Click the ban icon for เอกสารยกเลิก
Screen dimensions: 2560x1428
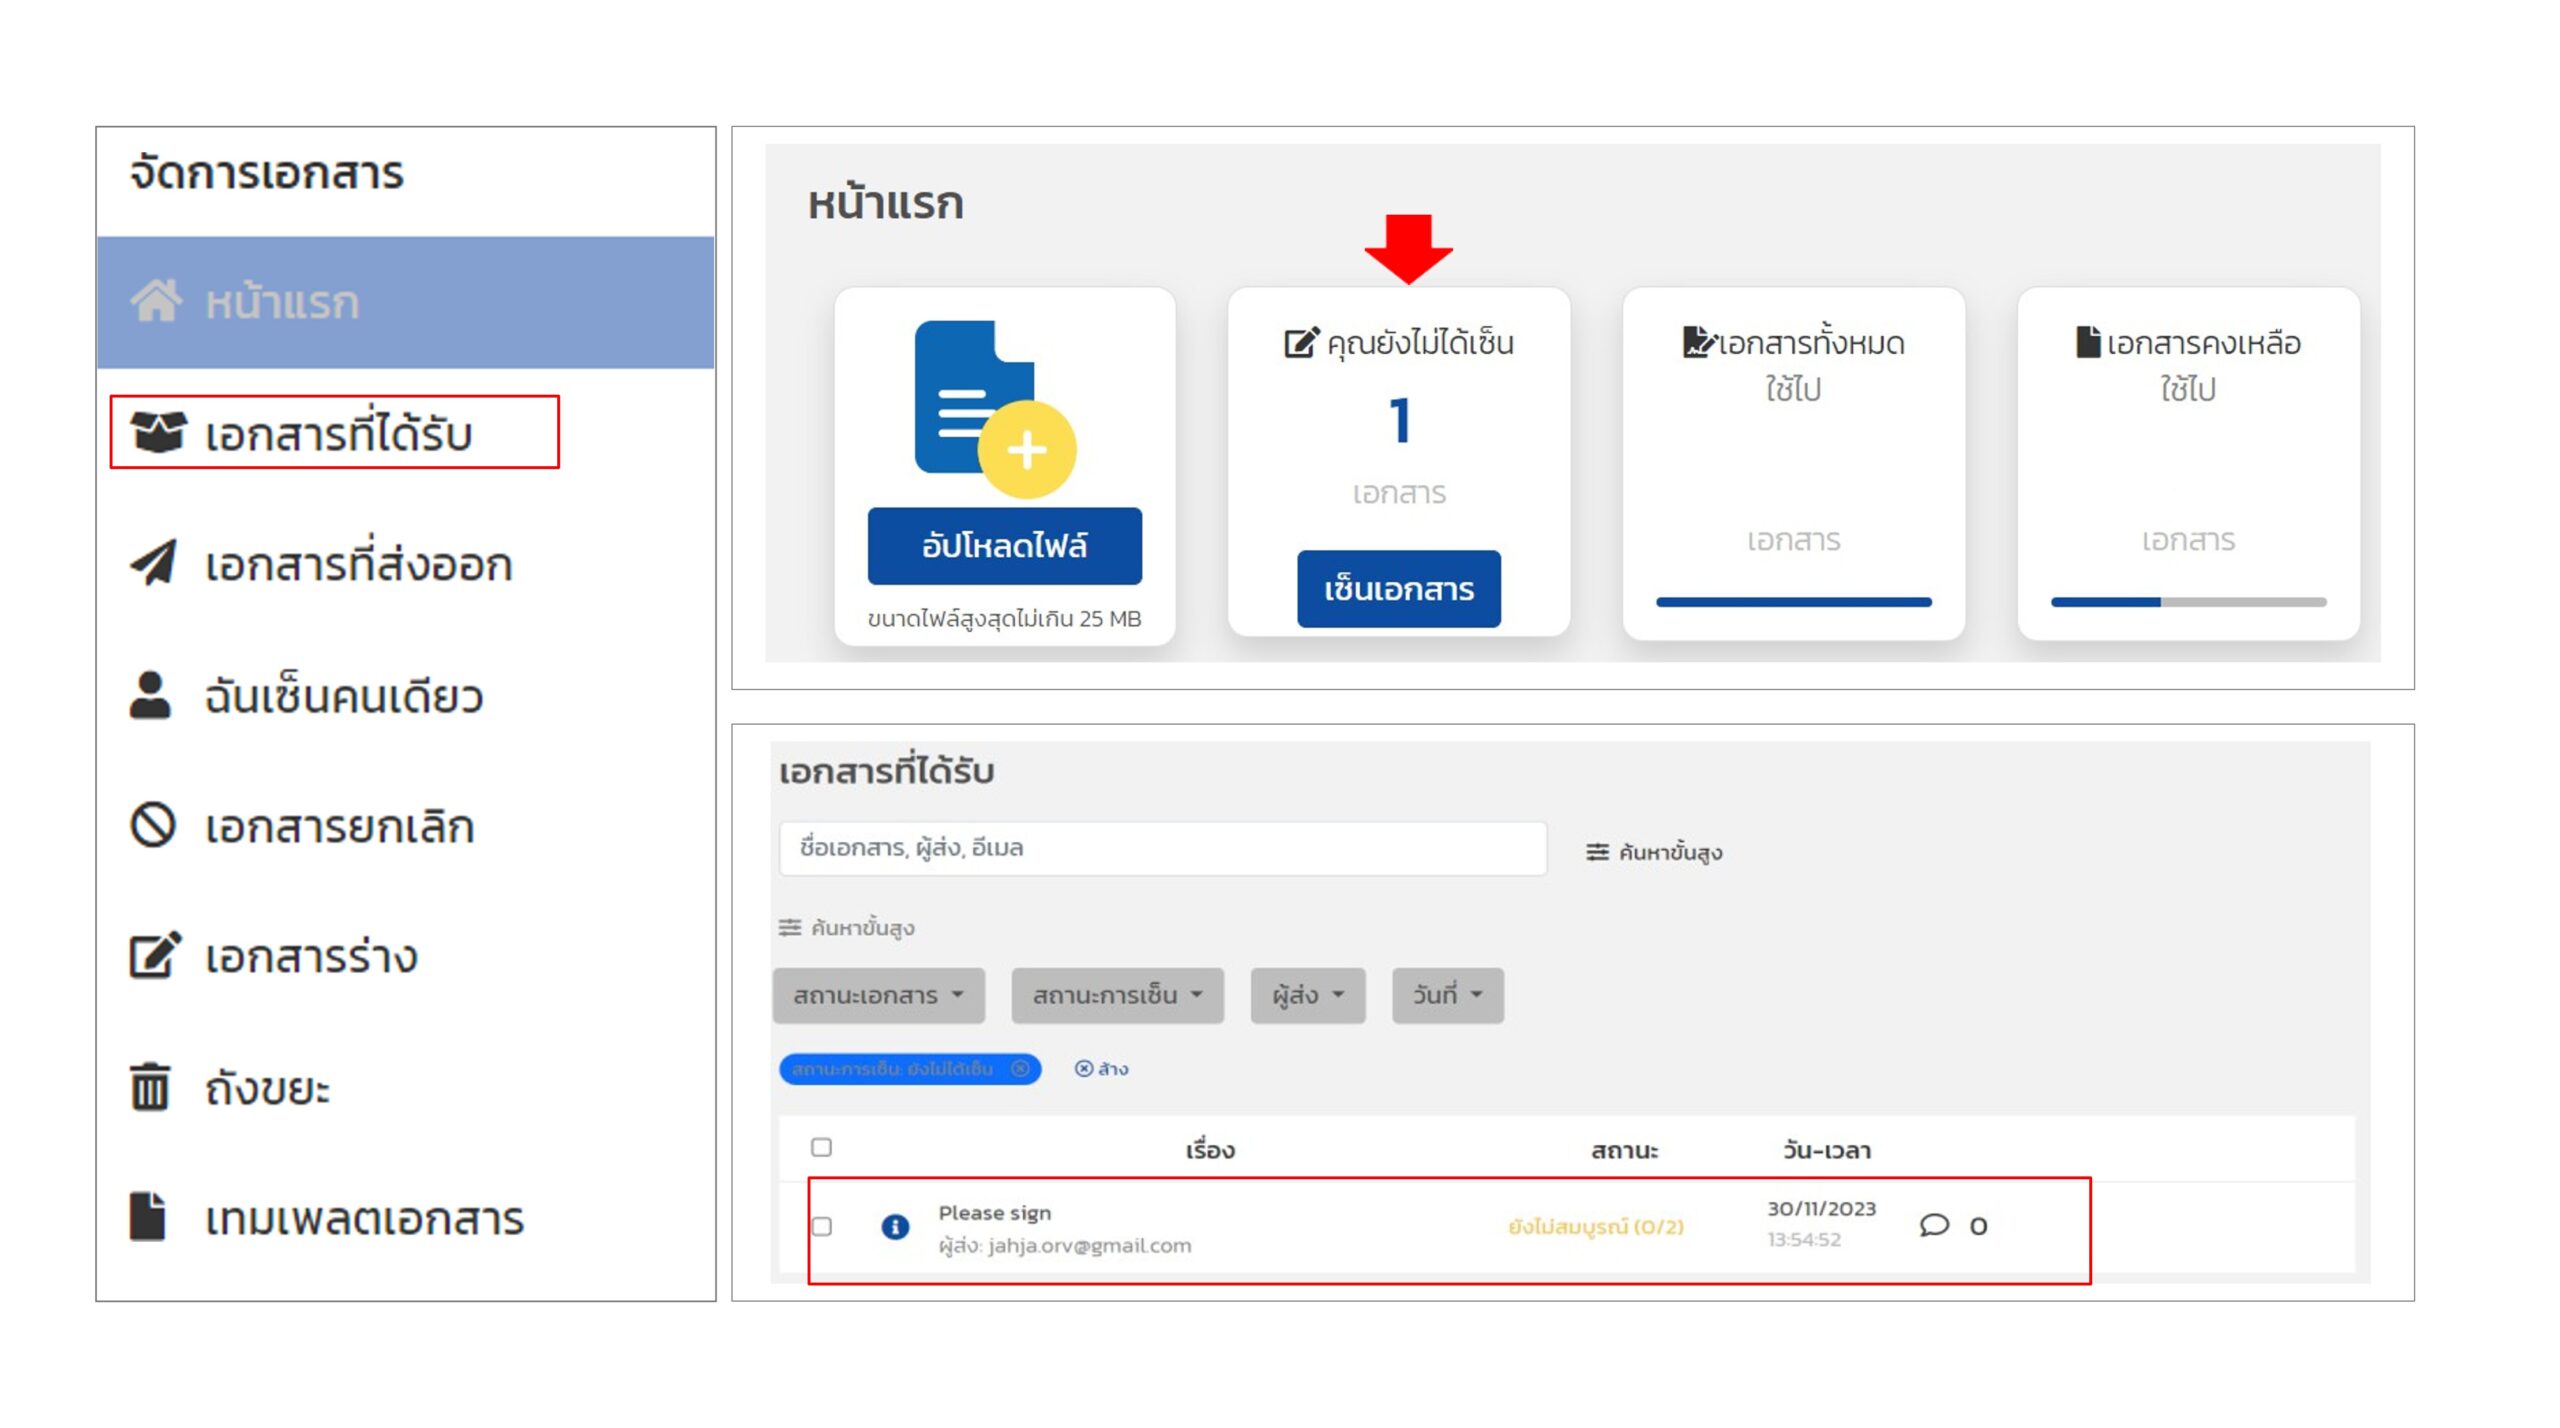153,826
